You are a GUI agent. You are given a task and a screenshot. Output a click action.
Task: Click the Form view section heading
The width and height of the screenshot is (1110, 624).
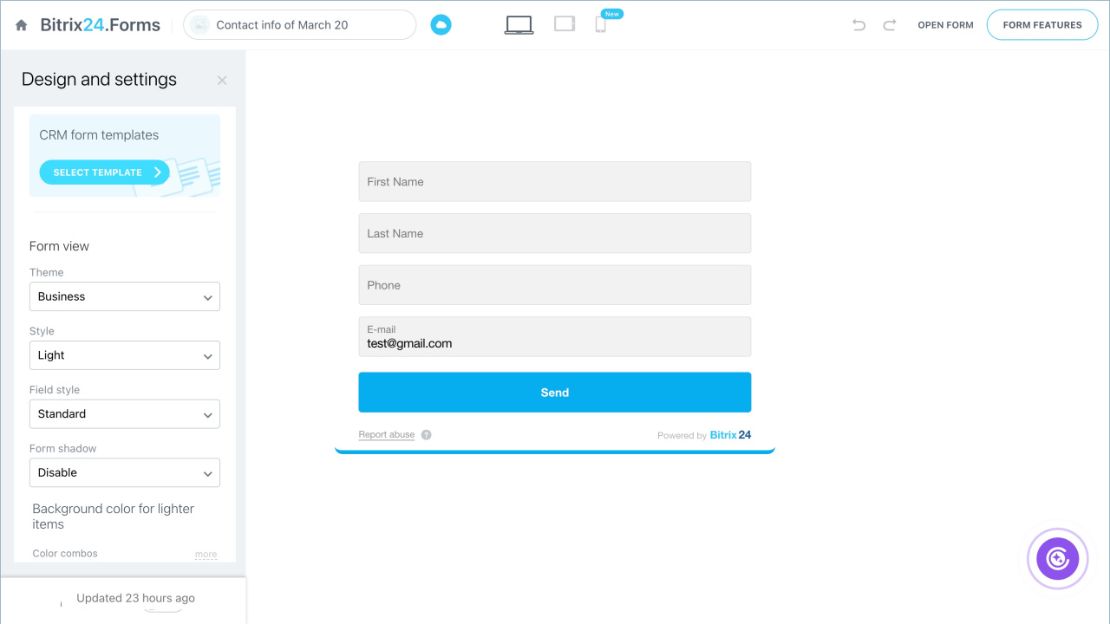[59, 246]
